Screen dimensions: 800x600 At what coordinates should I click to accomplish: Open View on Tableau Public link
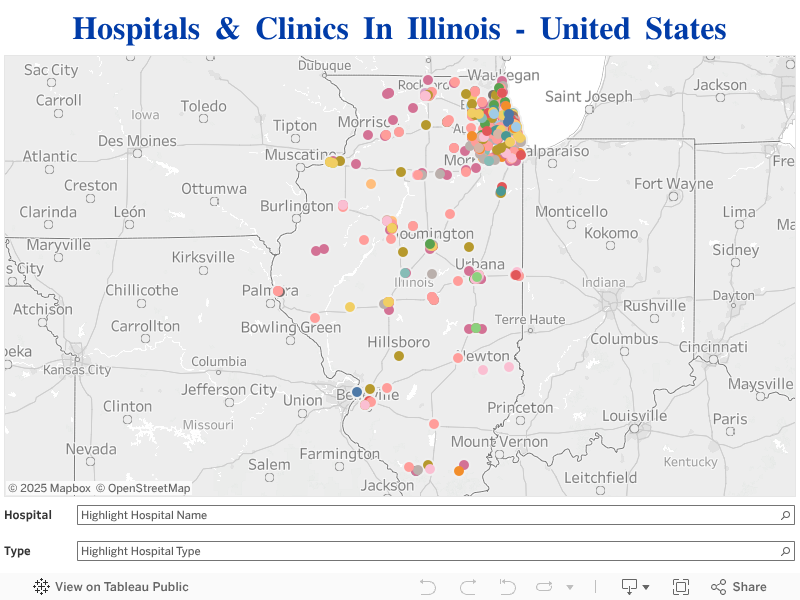pos(111,587)
